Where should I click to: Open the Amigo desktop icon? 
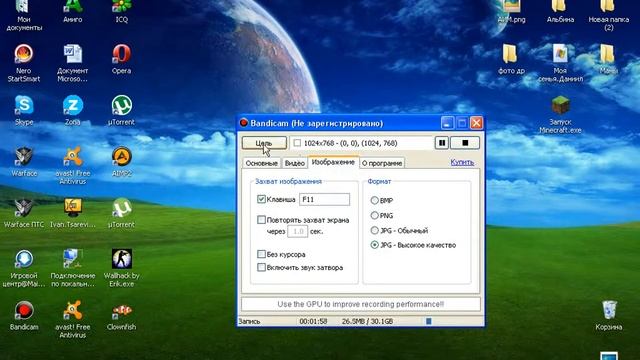click(73, 8)
